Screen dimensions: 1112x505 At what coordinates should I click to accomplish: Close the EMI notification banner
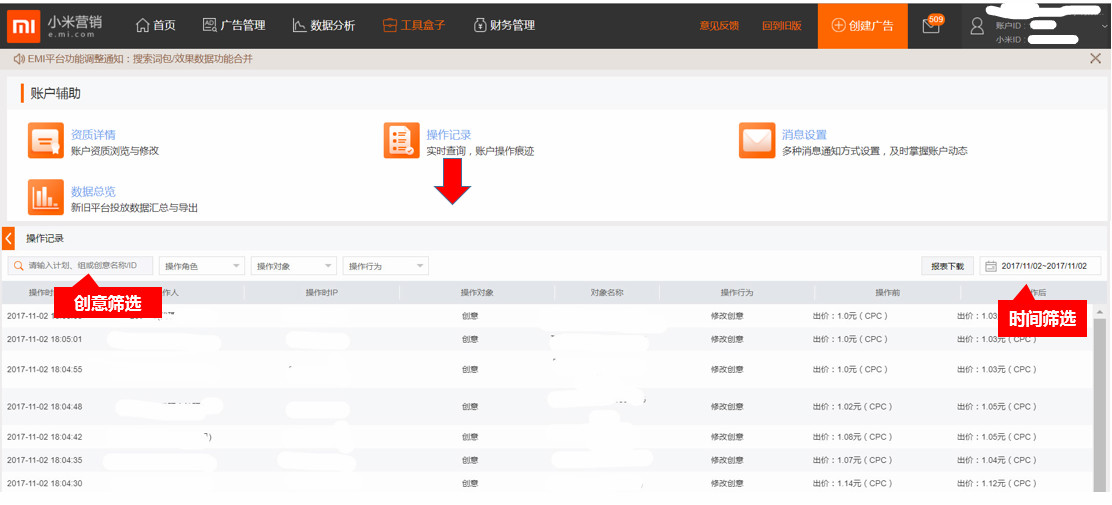coord(1095,59)
